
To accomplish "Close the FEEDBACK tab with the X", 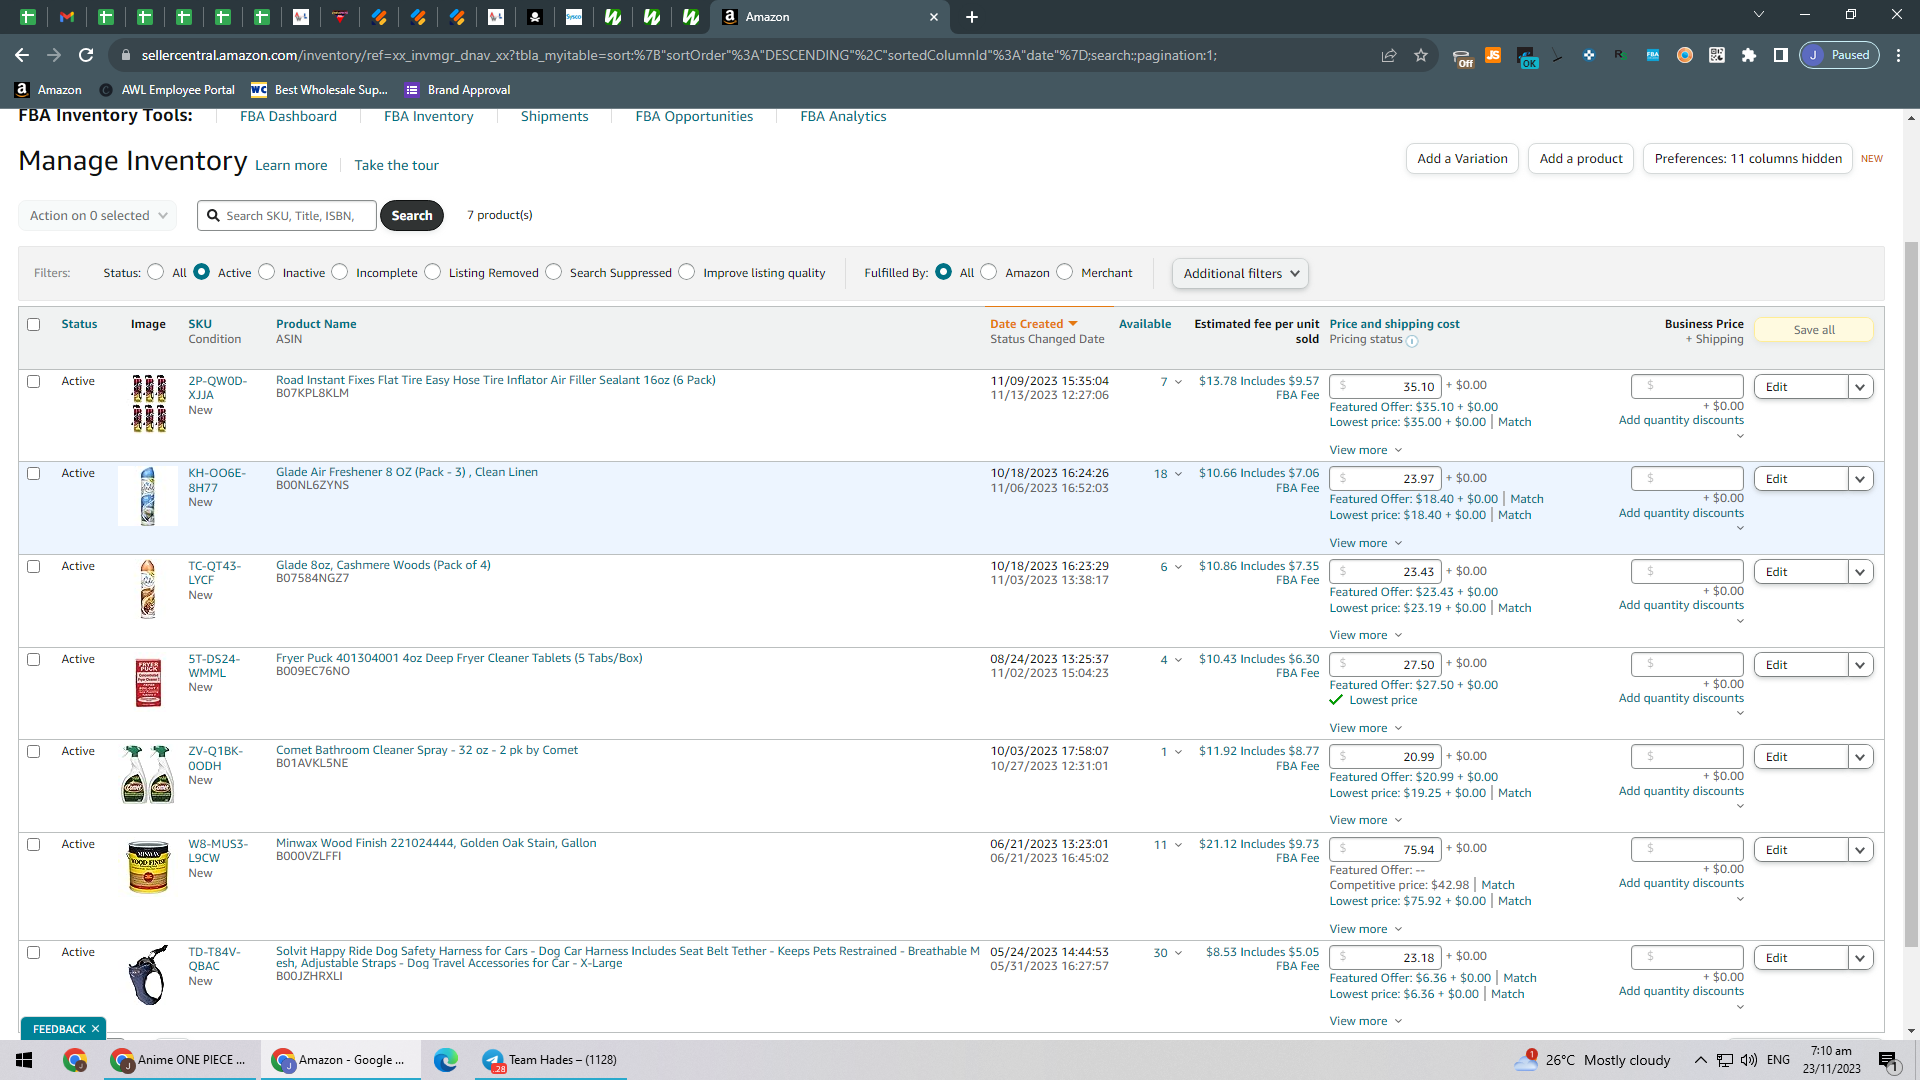I will click(96, 1029).
